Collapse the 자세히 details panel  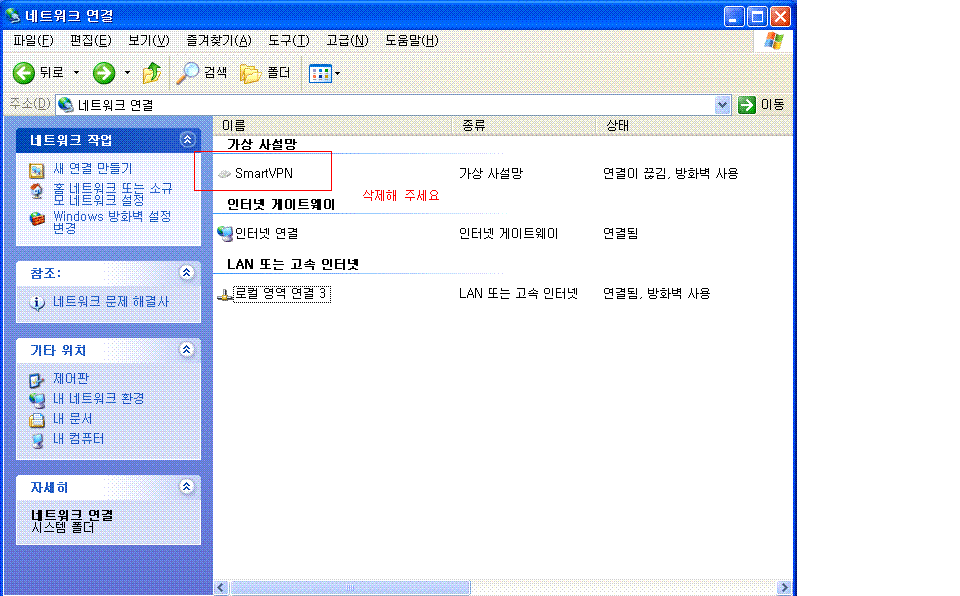187,487
